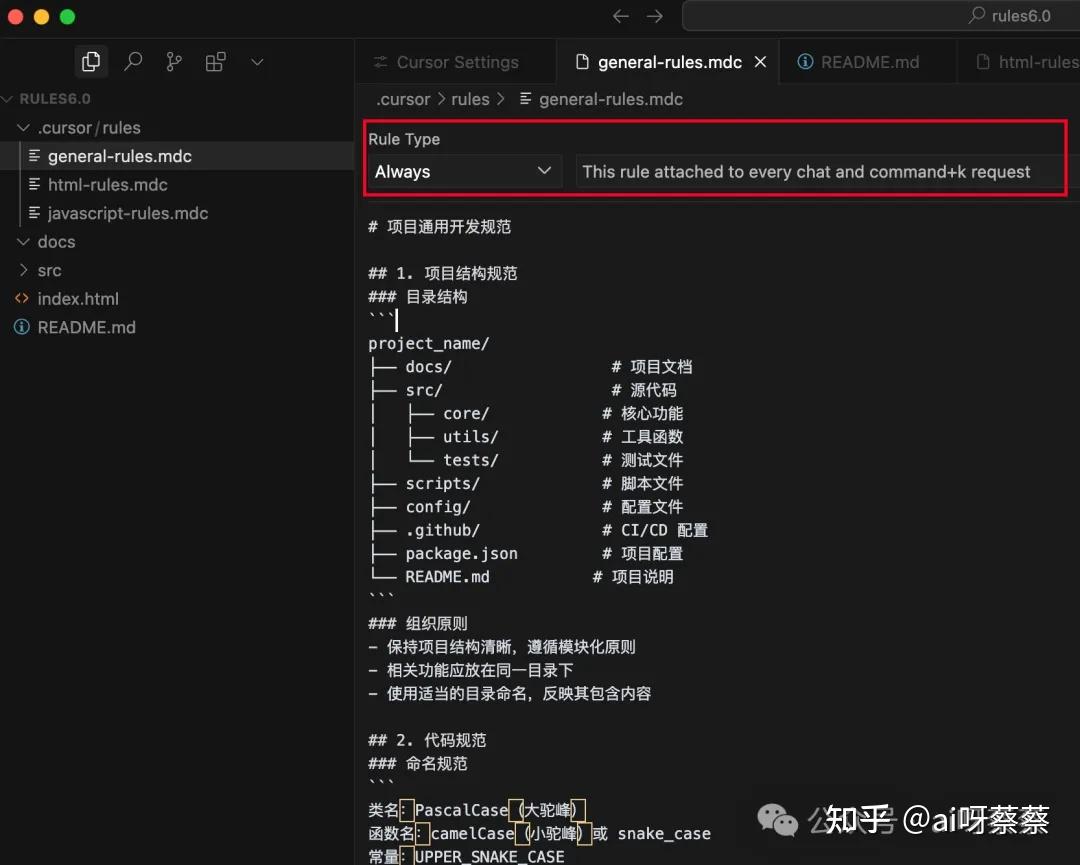Screen dimensions: 1080x865
Task: Click the forward navigation arrow
Action: [x=654, y=16]
